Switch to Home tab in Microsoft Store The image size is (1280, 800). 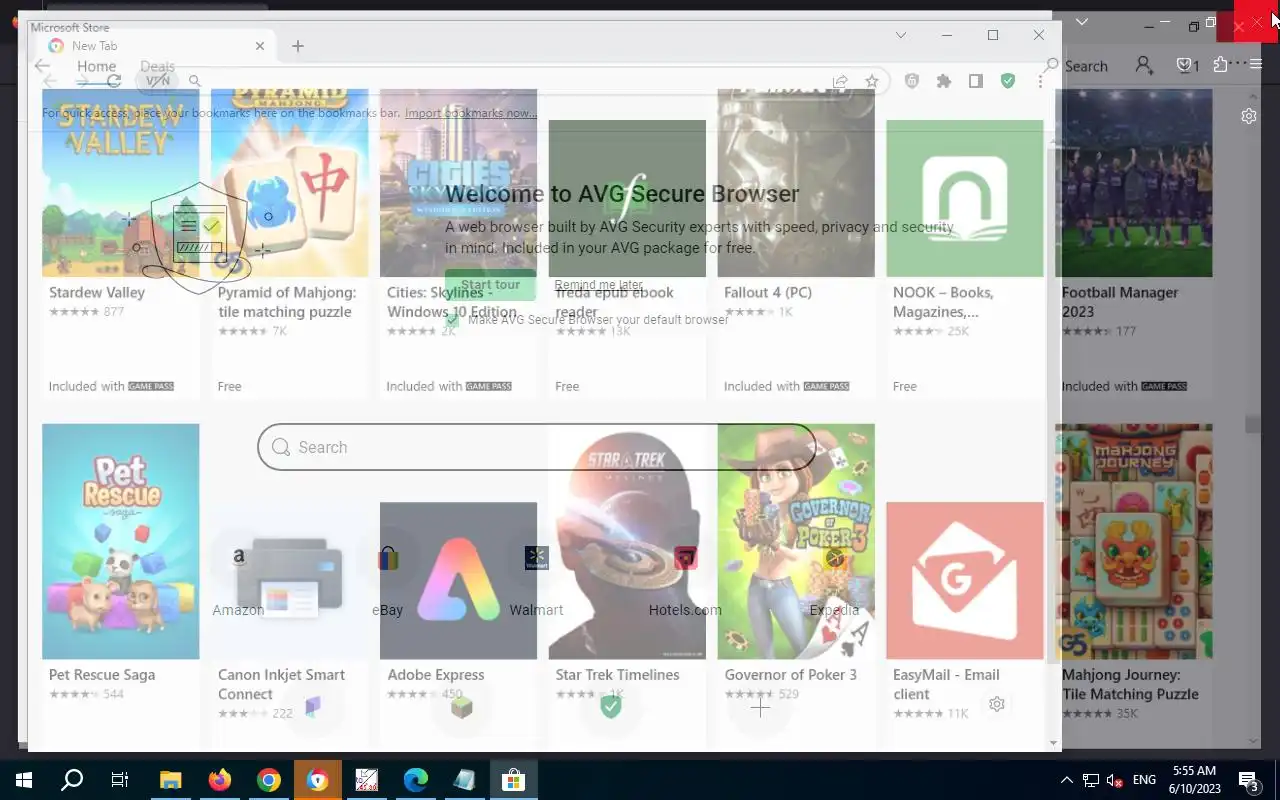point(97,67)
